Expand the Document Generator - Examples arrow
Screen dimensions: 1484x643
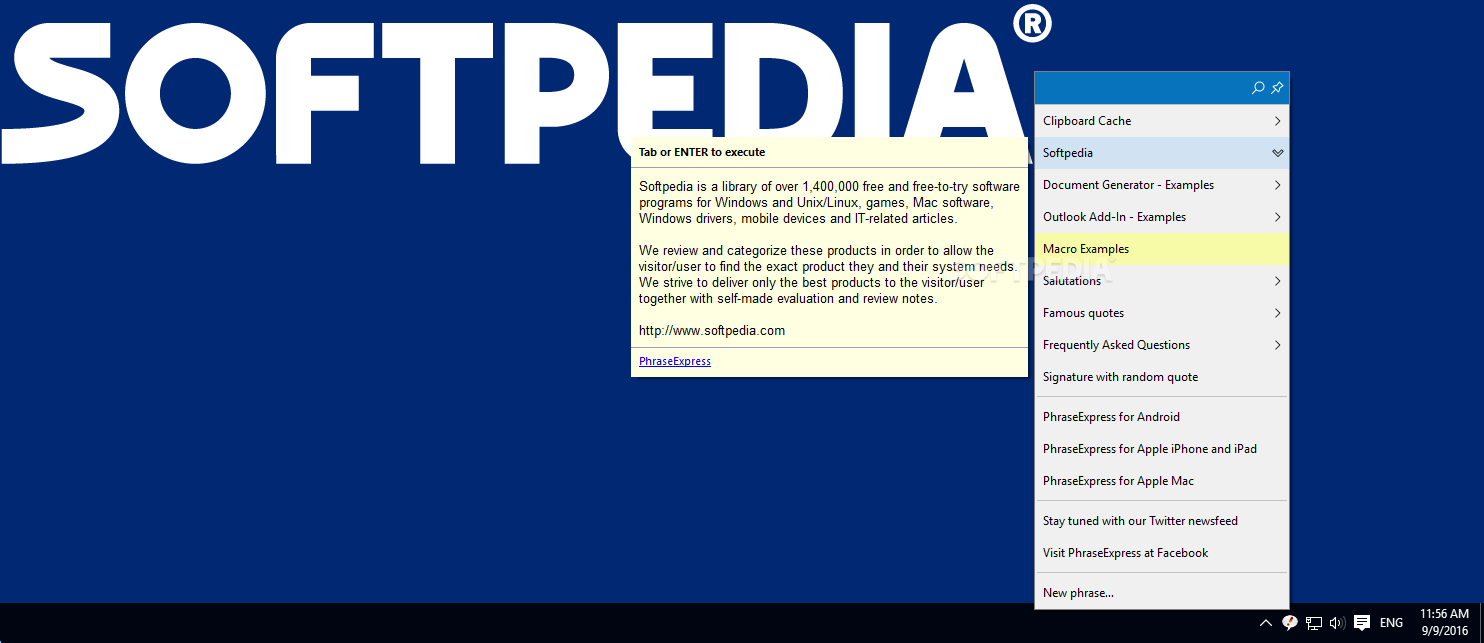coord(1277,185)
